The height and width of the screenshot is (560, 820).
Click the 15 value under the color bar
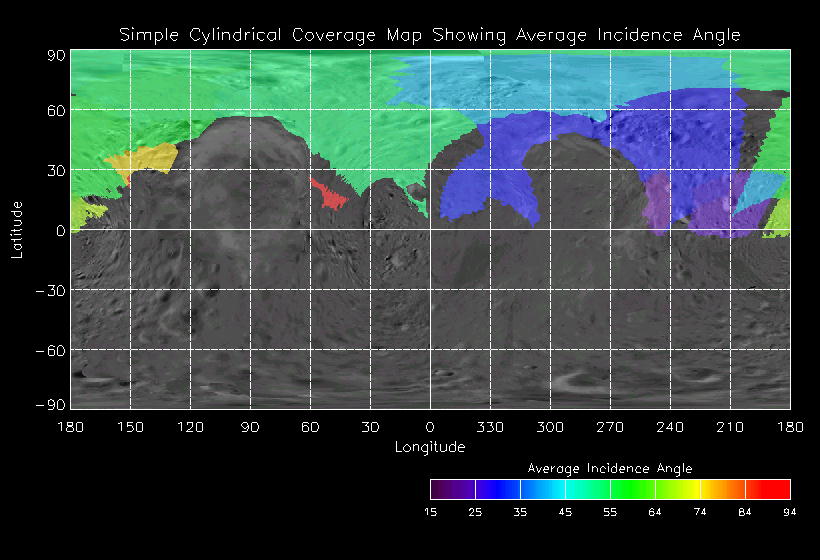click(430, 512)
